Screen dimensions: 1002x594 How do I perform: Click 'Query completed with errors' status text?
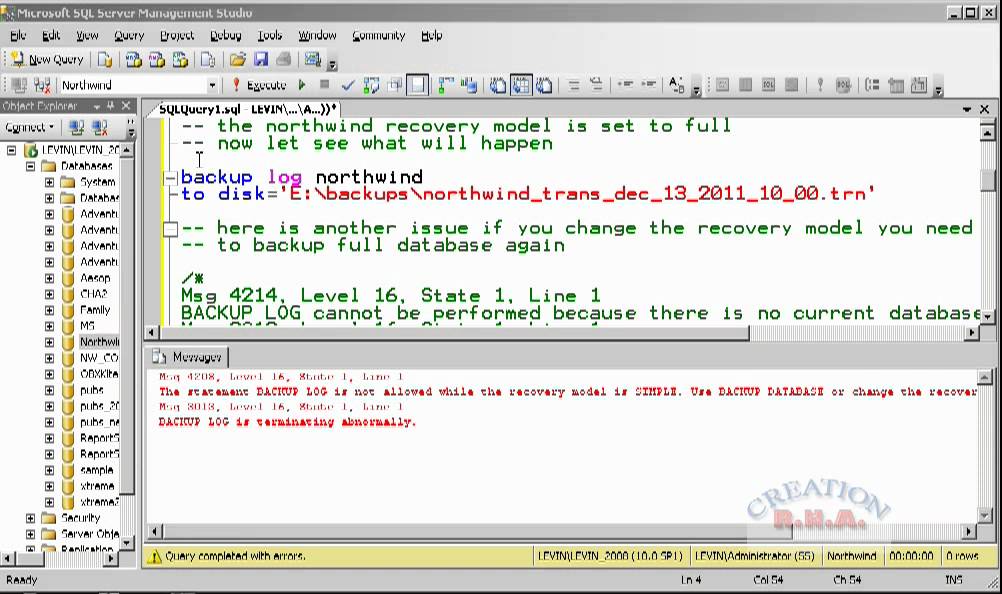pos(235,556)
